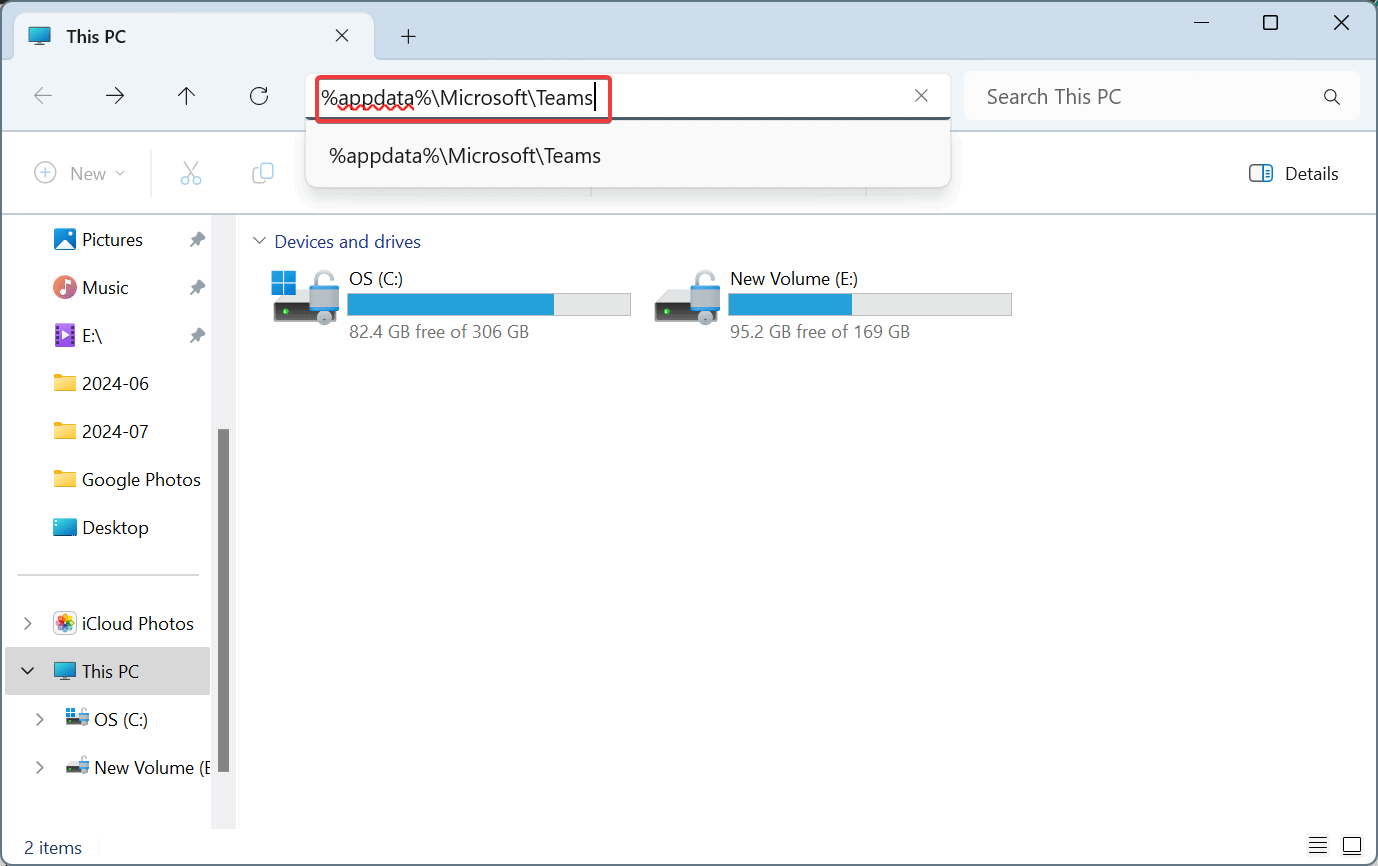Screen dimensions: 1378x866
Task: Click the Copy icon in toolbar
Action: pos(263,173)
